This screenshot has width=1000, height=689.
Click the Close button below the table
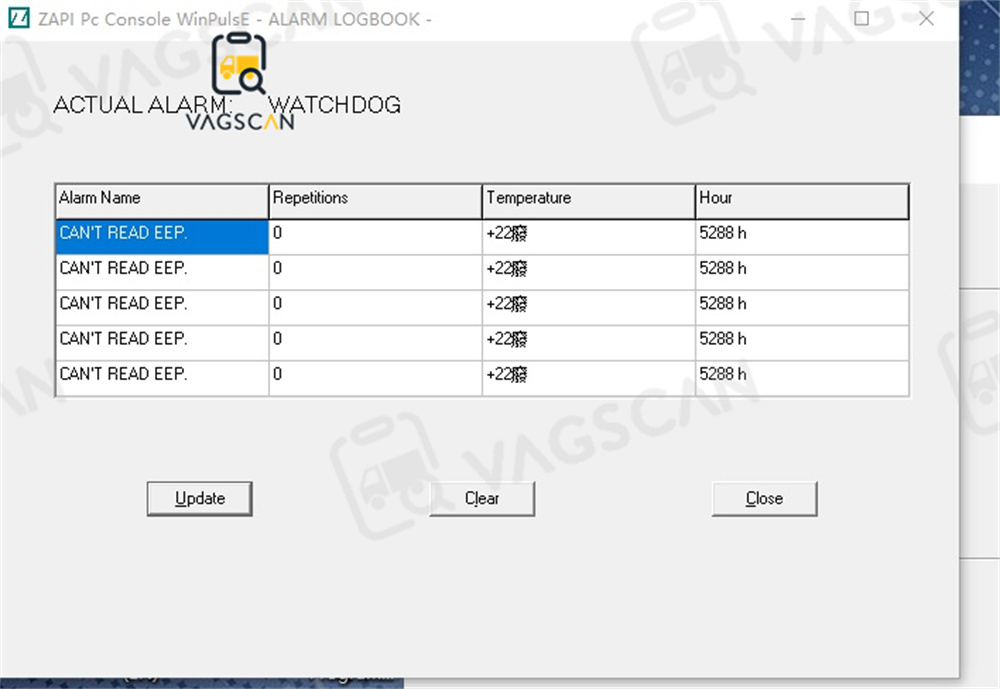[x=764, y=498]
